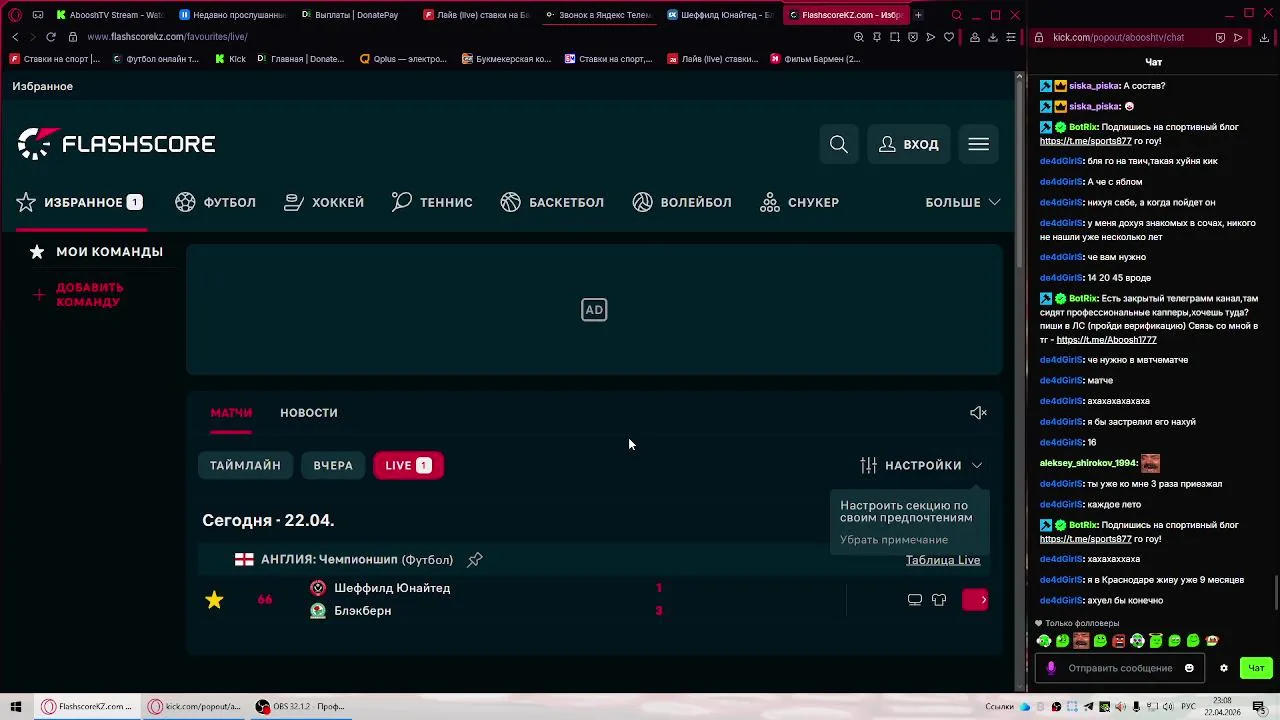Select the red angry face emote

(x=1118, y=641)
